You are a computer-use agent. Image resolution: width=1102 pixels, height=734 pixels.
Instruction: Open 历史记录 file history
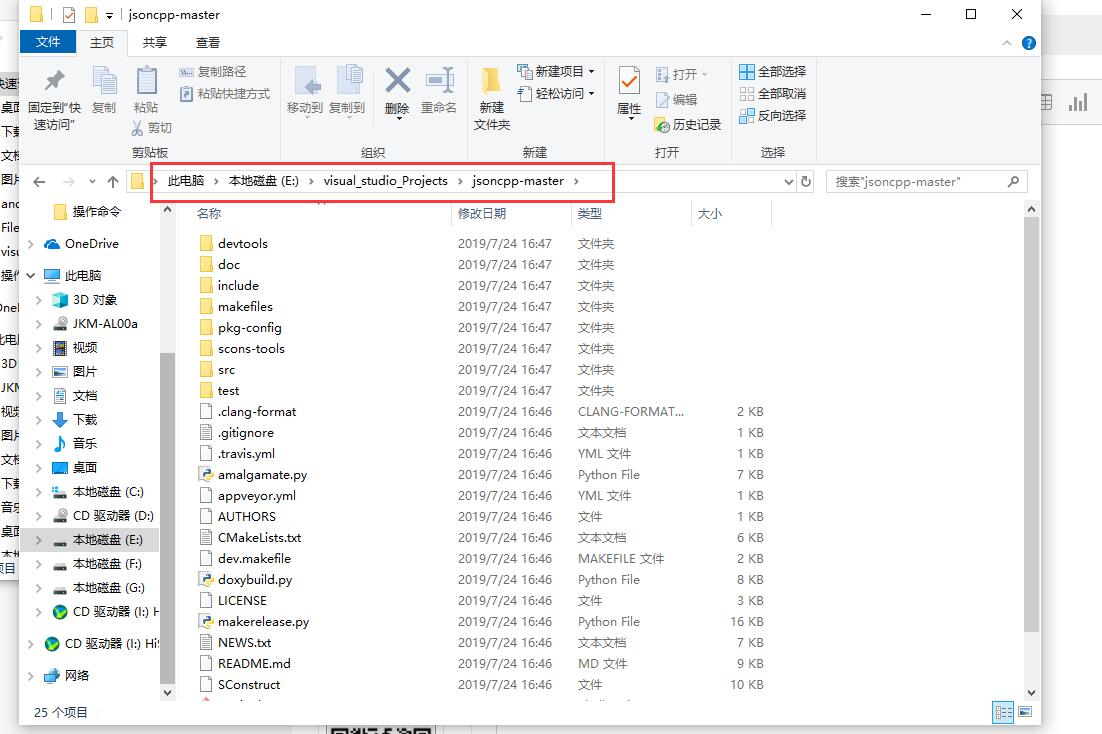coord(690,126)
